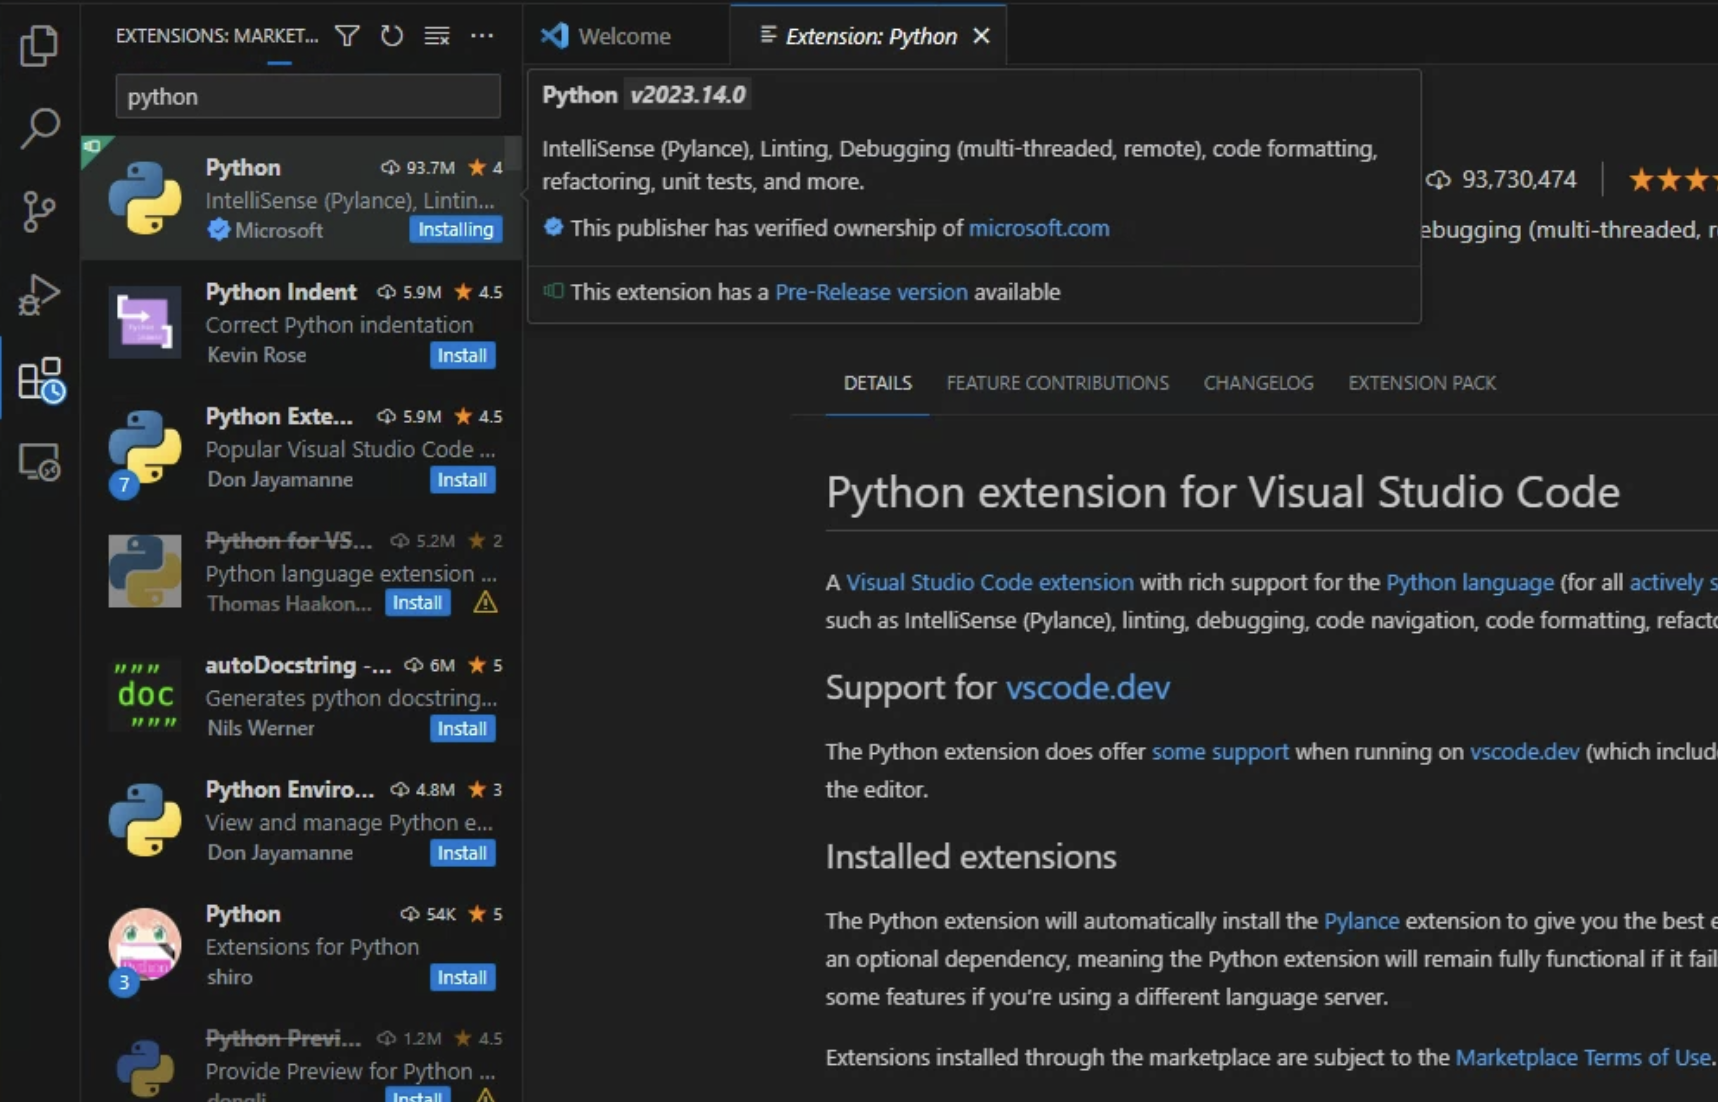This screenshot has height=1102, width=1718.
Task: Open the Extensions view icon
Action: pyautogui.click(x=41, y=380)
